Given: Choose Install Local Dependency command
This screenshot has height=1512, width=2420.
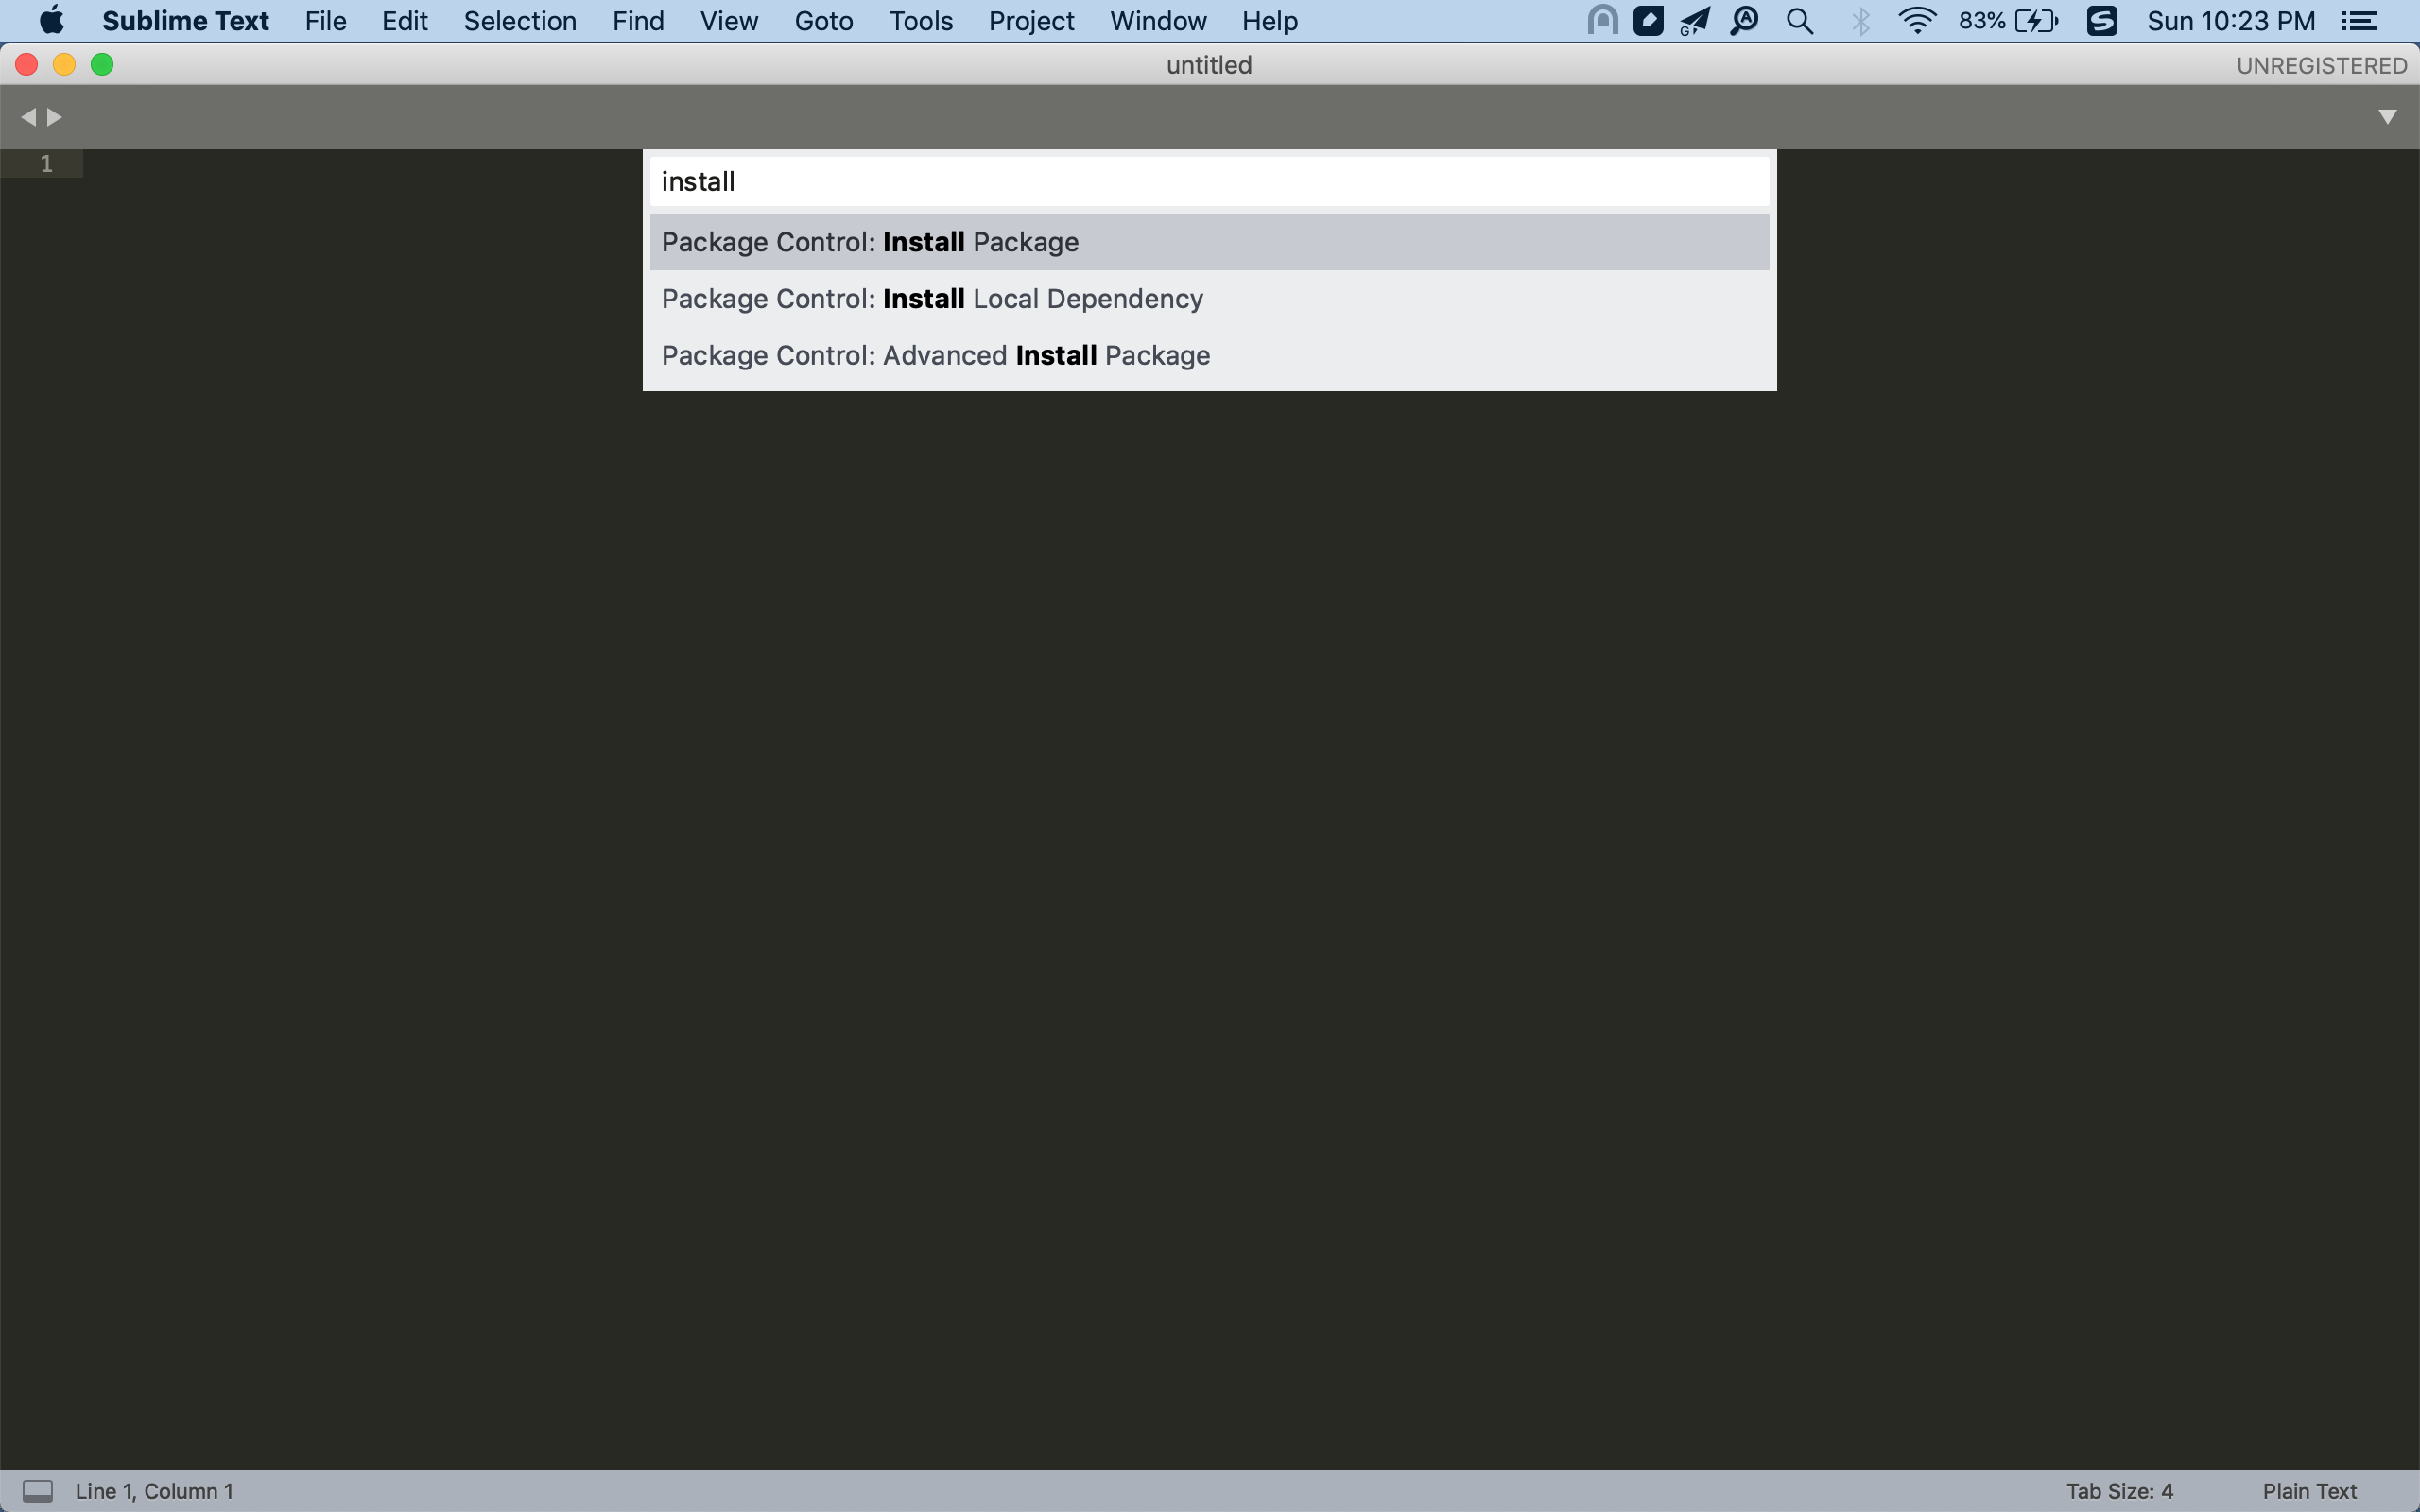Looking at the screenshot, I should click(x=1209, y=299).
